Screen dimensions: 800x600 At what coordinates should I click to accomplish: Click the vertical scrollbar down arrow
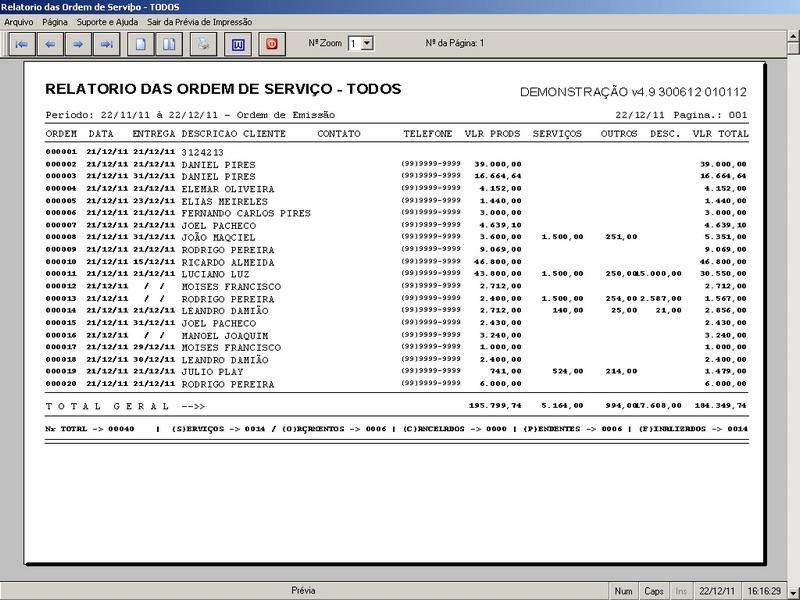coord(793,592)
